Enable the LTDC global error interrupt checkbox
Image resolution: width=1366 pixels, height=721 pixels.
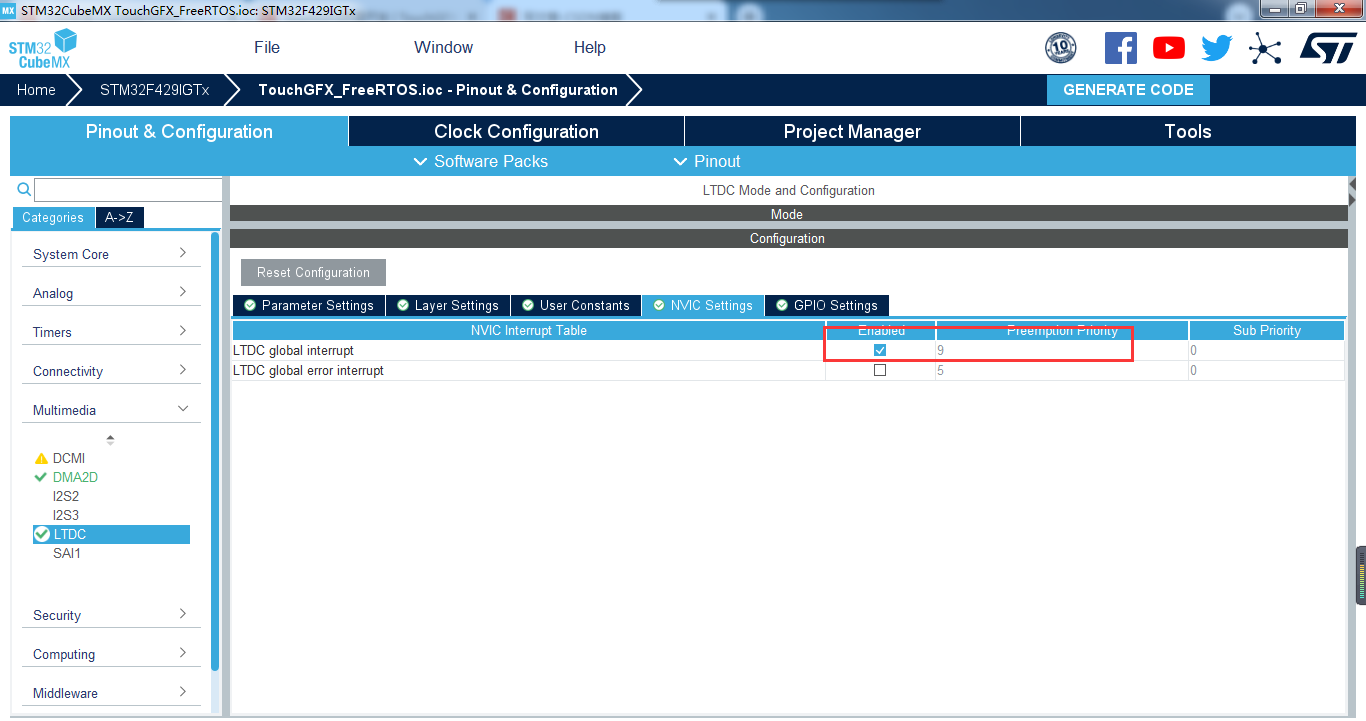880,370
